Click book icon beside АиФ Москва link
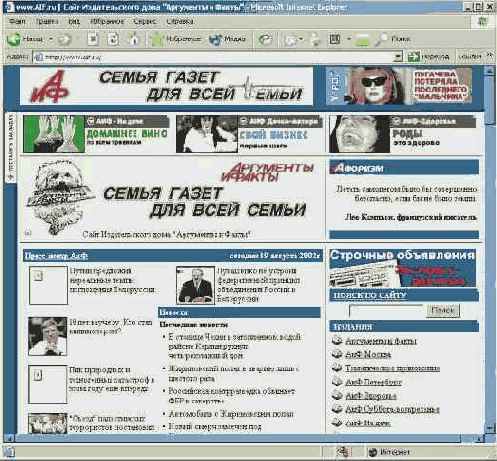This screenshot has height=461, width=497. (x=337, y=354)
